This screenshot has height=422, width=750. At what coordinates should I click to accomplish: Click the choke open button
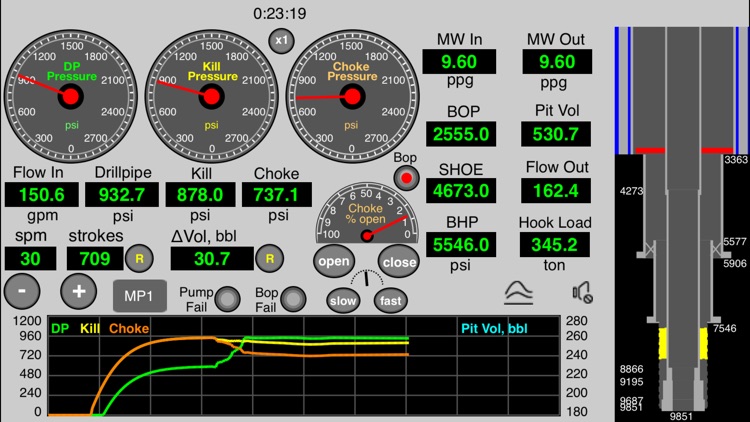[334, 261]
